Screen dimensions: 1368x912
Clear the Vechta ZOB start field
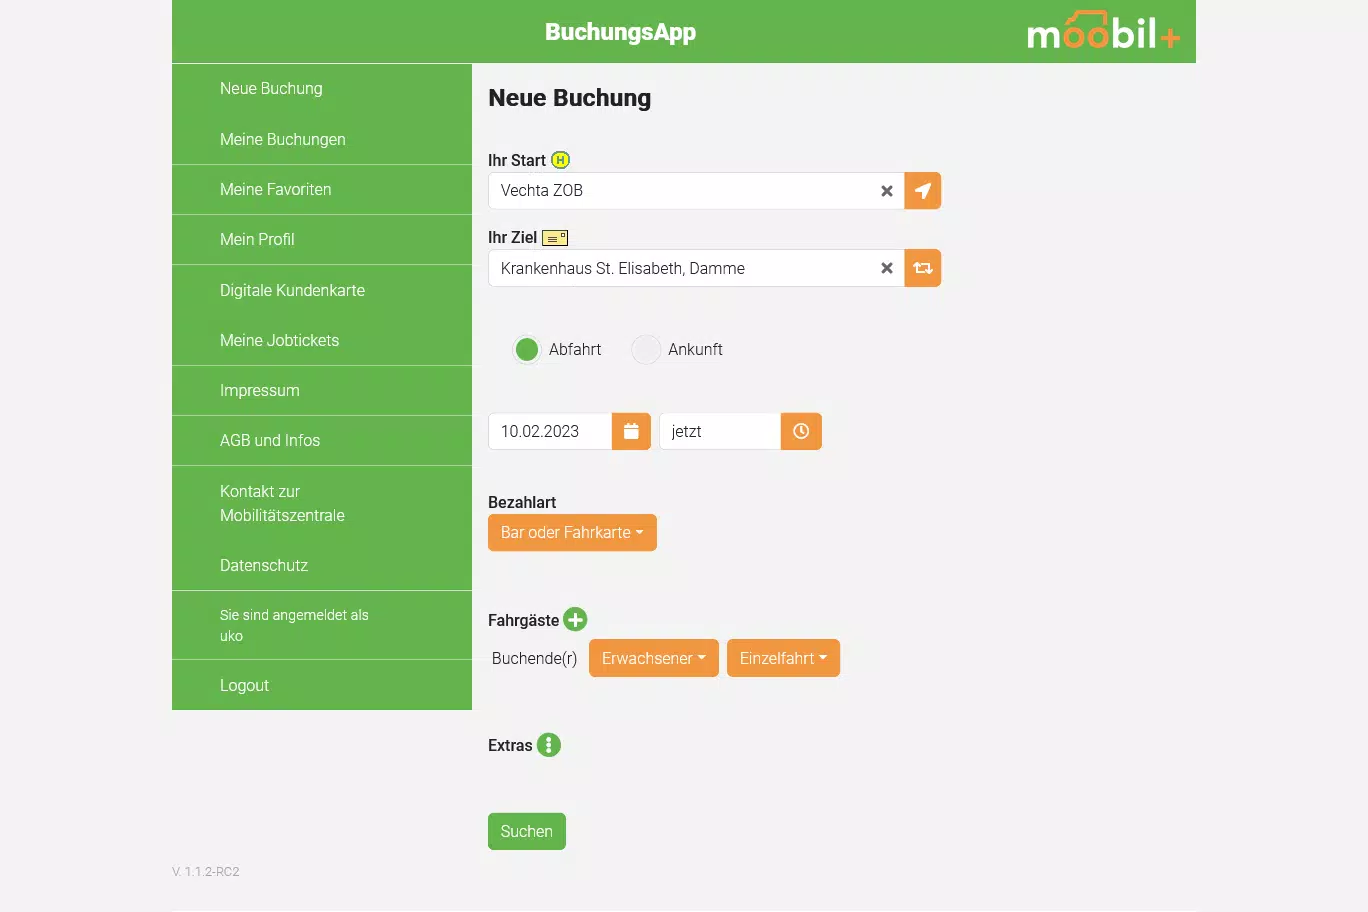click(x=886, y=191)
